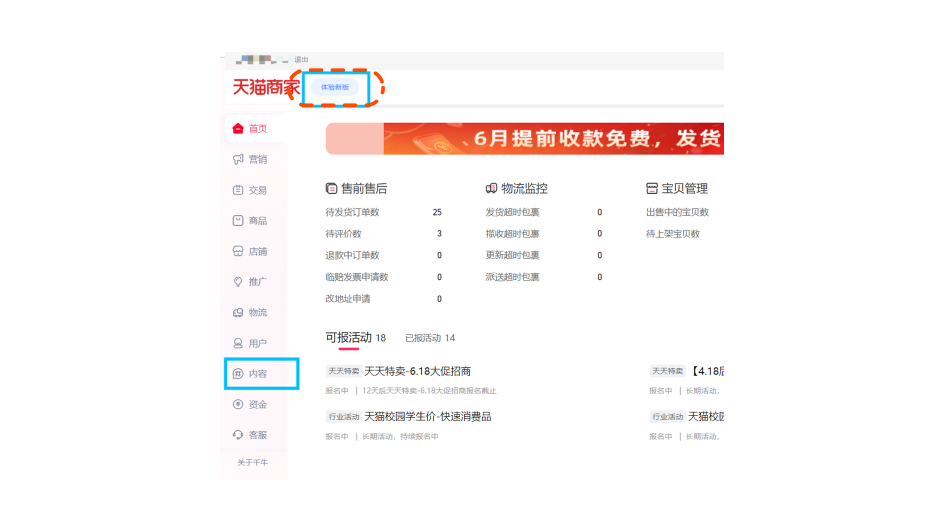This screenshot has height=525, width=946.
Task: Click the 营销 megaphone icon
Action: (x=238, y=159)
